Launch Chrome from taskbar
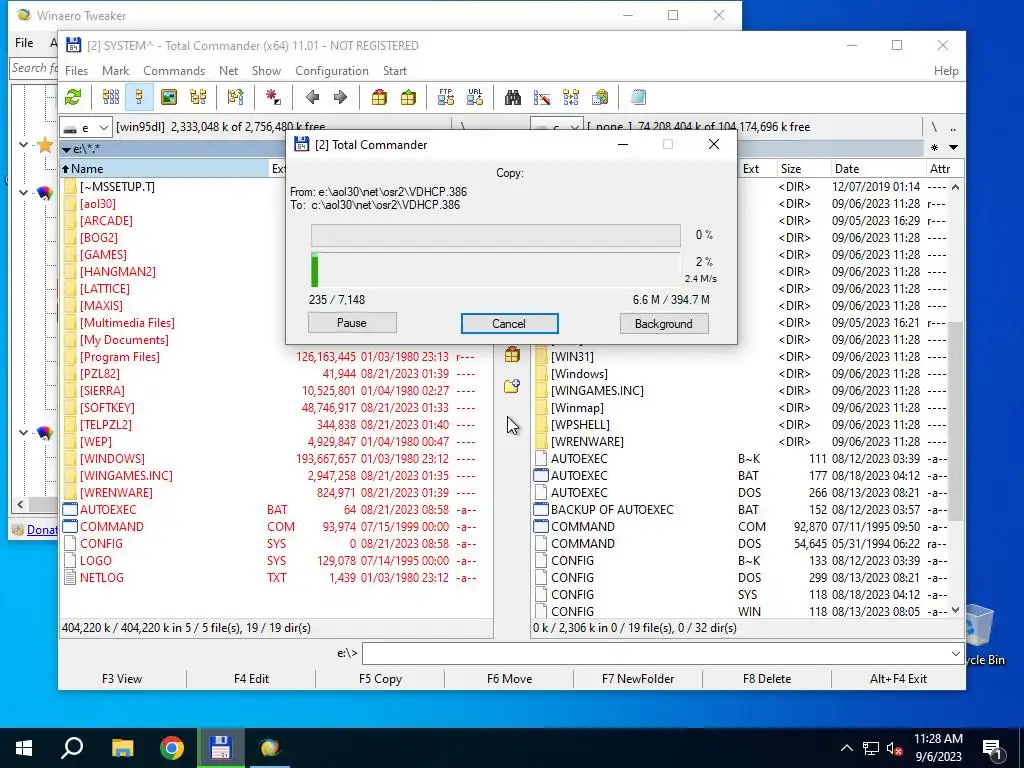Viewport: 1024px width, 768px height. tap(172, 748)
